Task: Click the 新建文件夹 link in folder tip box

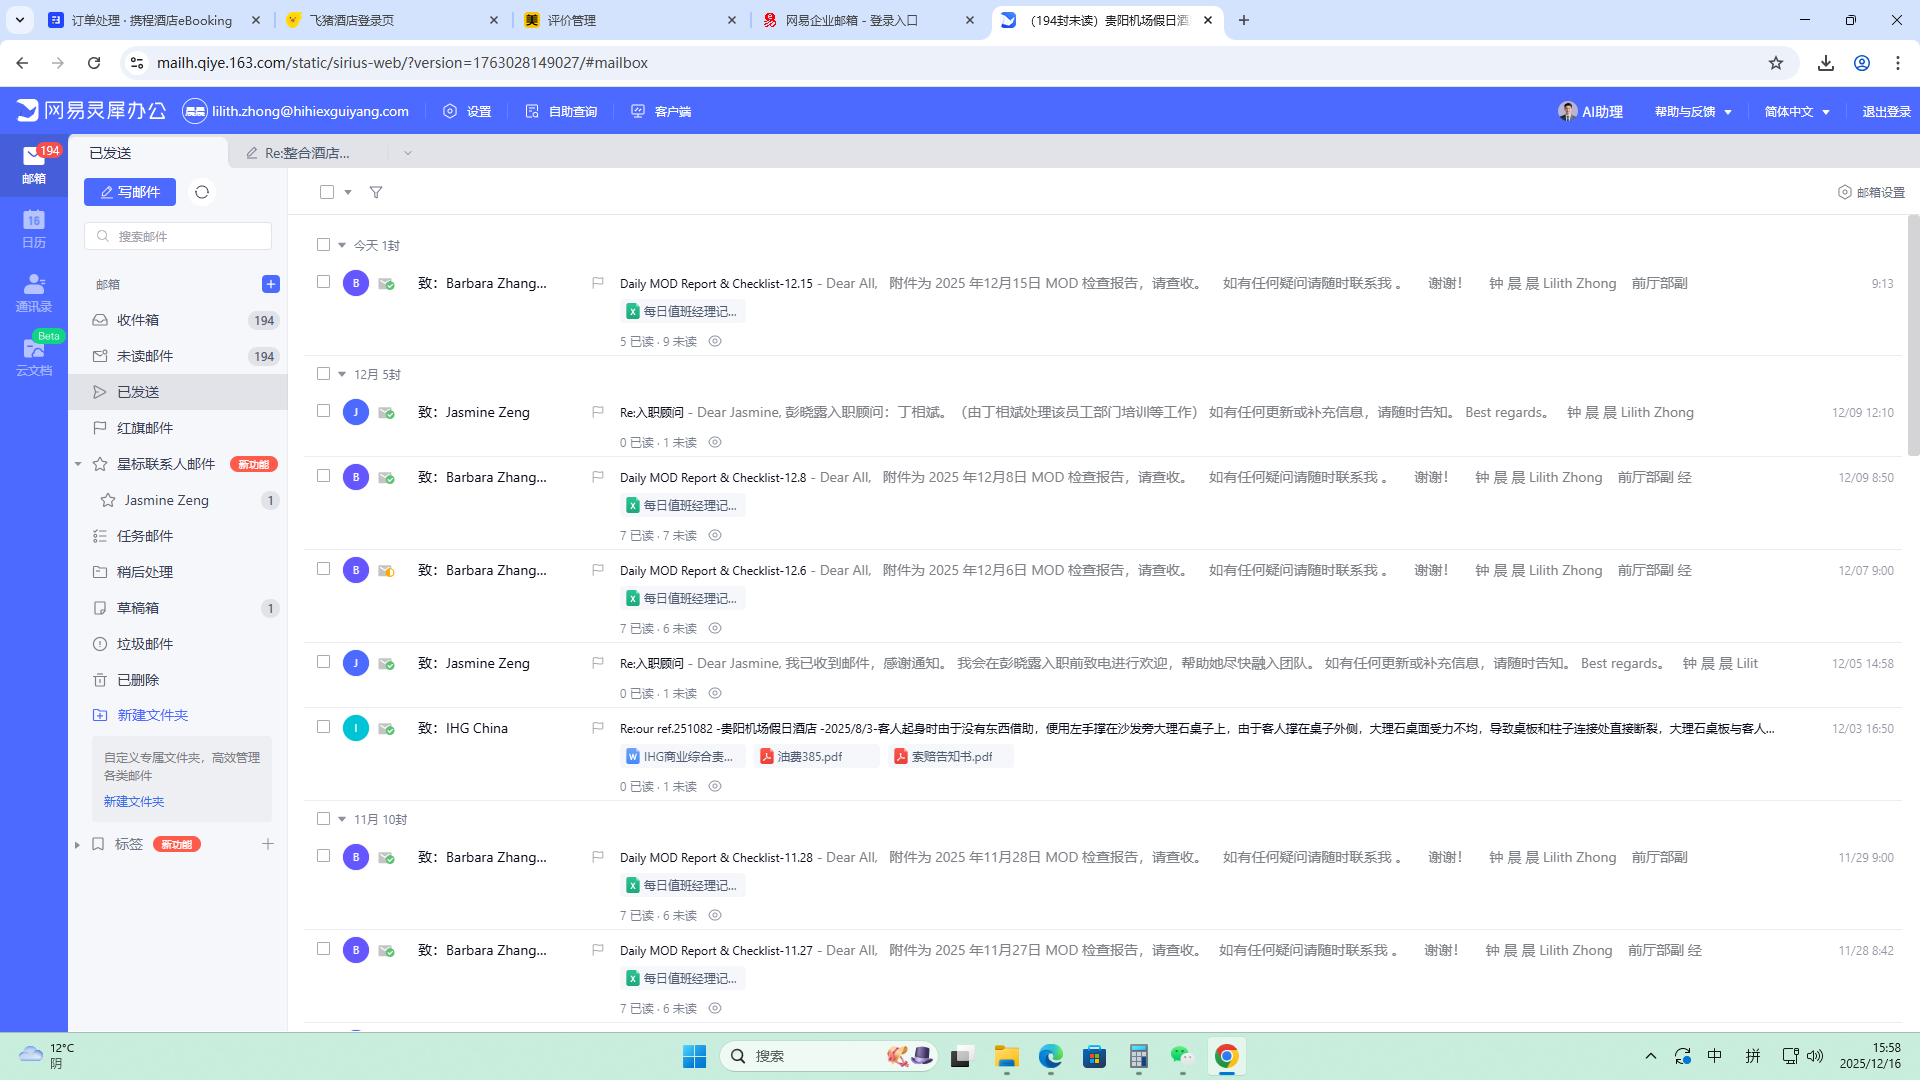Action: [134, 801]
